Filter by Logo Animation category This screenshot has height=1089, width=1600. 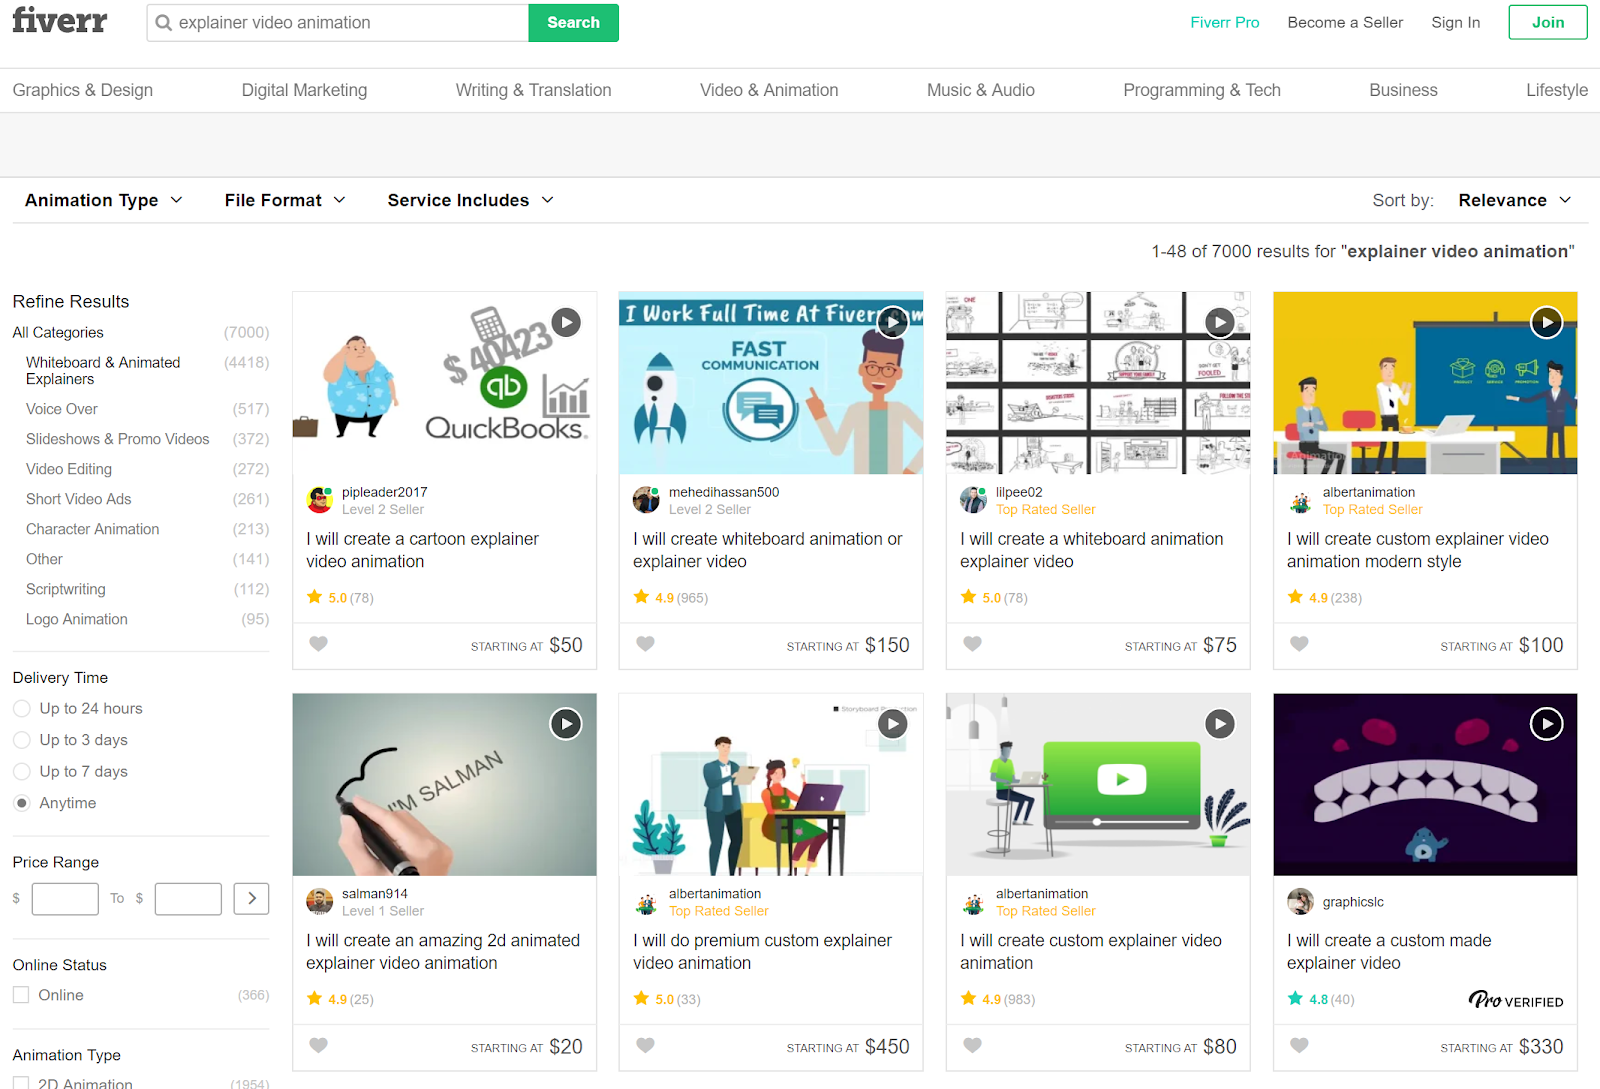tap(77, 619)
